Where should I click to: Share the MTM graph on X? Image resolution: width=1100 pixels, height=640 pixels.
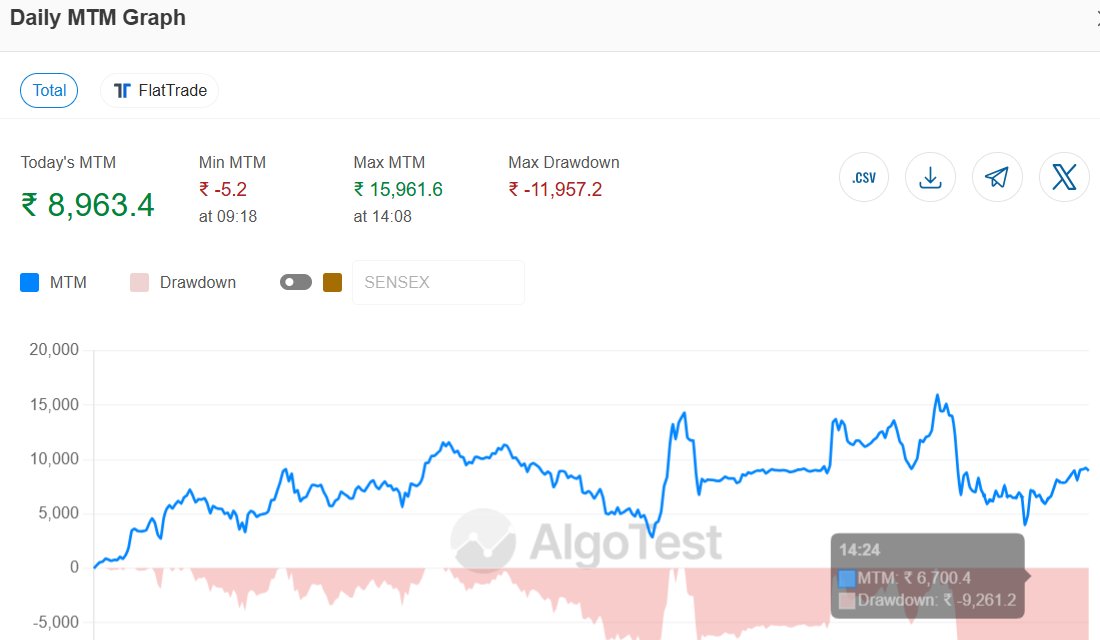(x=1064, y=176)
